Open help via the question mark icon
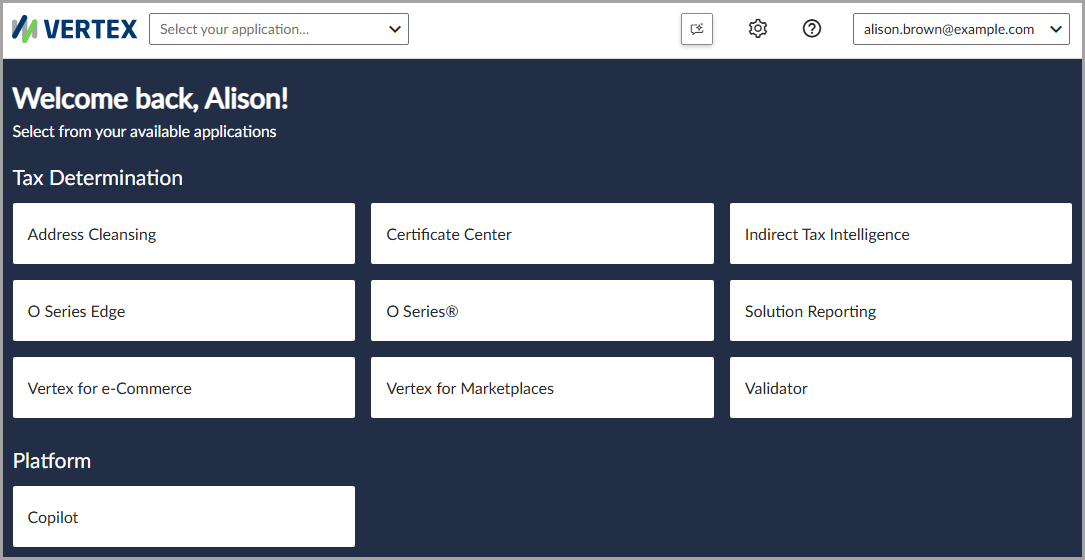The width and height of the screenshot is (1085, 560). (x=812, y=29)
